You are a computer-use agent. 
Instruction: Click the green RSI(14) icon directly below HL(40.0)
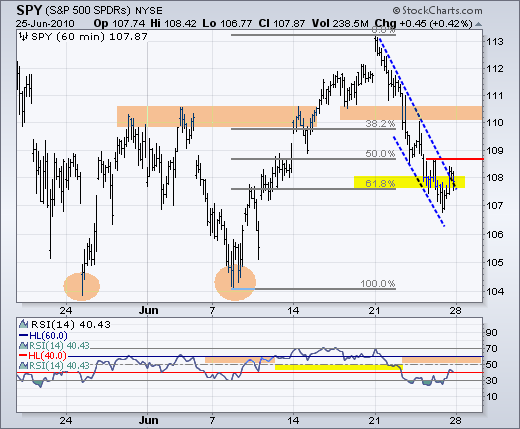pyautogui.click(x=24, y=365)
